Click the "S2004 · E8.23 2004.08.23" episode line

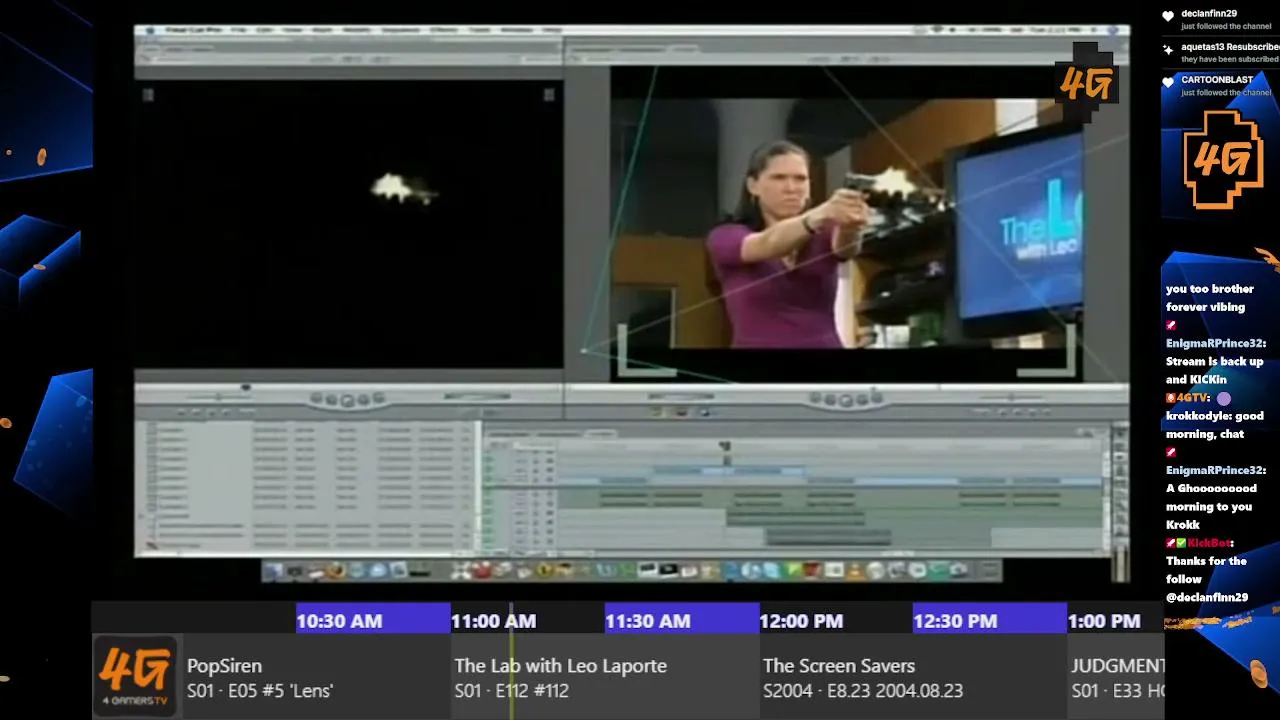point(863,691)
